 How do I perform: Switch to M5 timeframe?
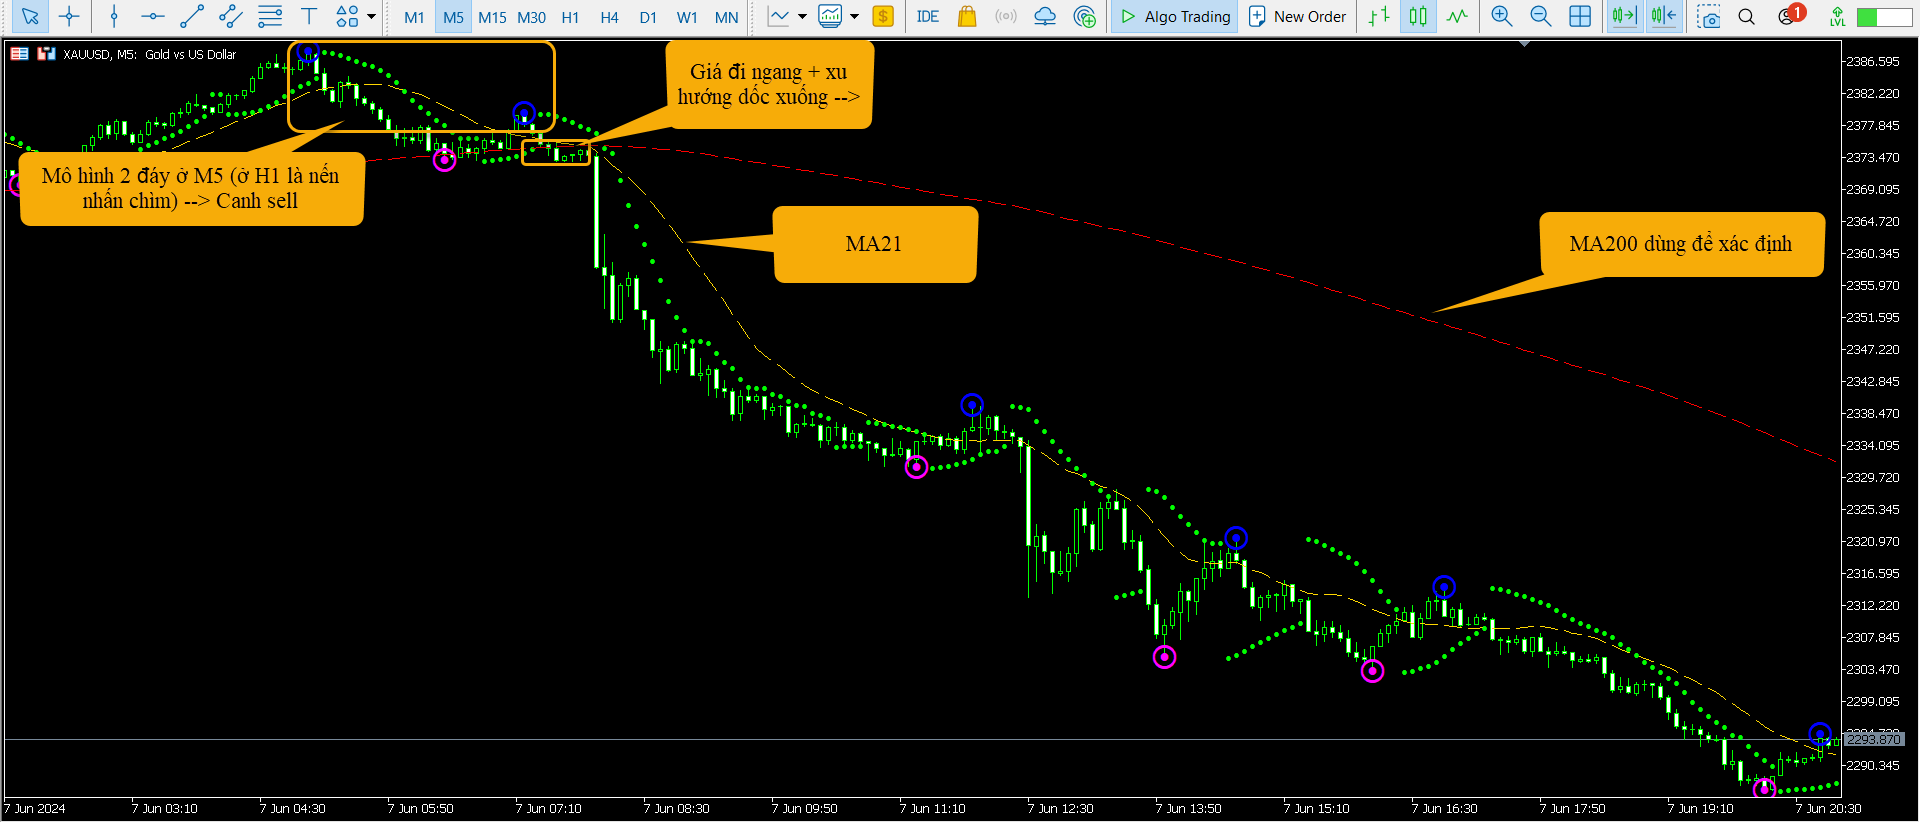pos(453,17)
